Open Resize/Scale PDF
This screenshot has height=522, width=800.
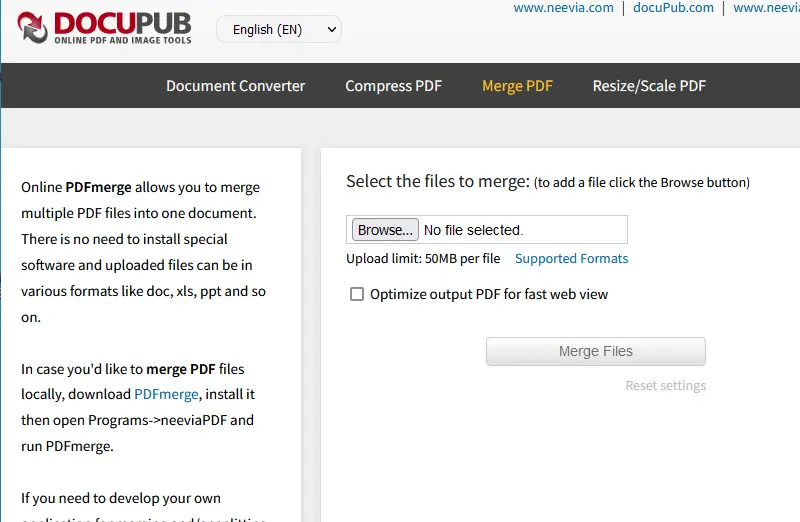[649, 86]
